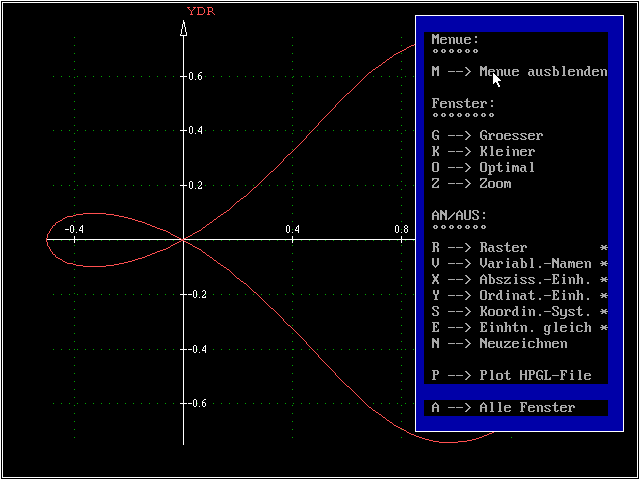Viewport: 640px width, 480px height.
Task: Click the Y-axis arrow head at top
Action: pos(183,29)
